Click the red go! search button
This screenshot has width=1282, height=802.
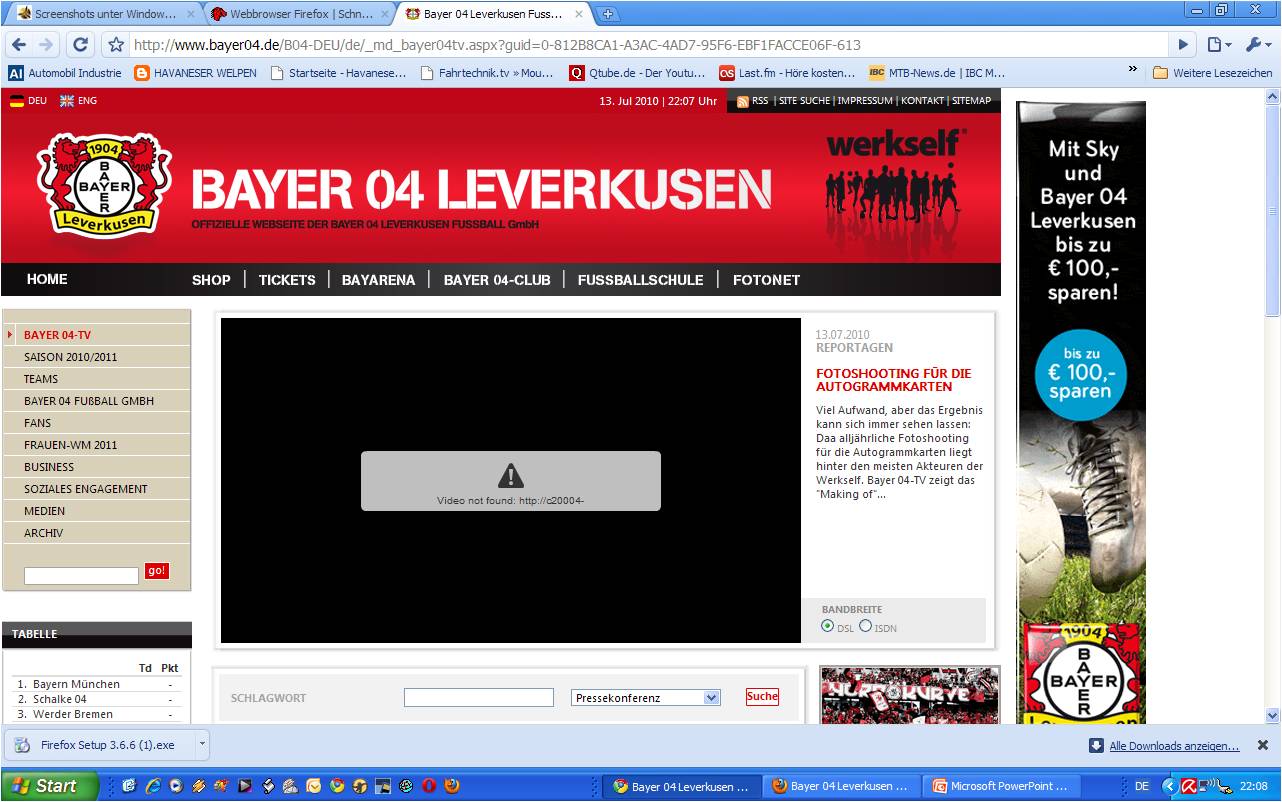pos(157,571)
